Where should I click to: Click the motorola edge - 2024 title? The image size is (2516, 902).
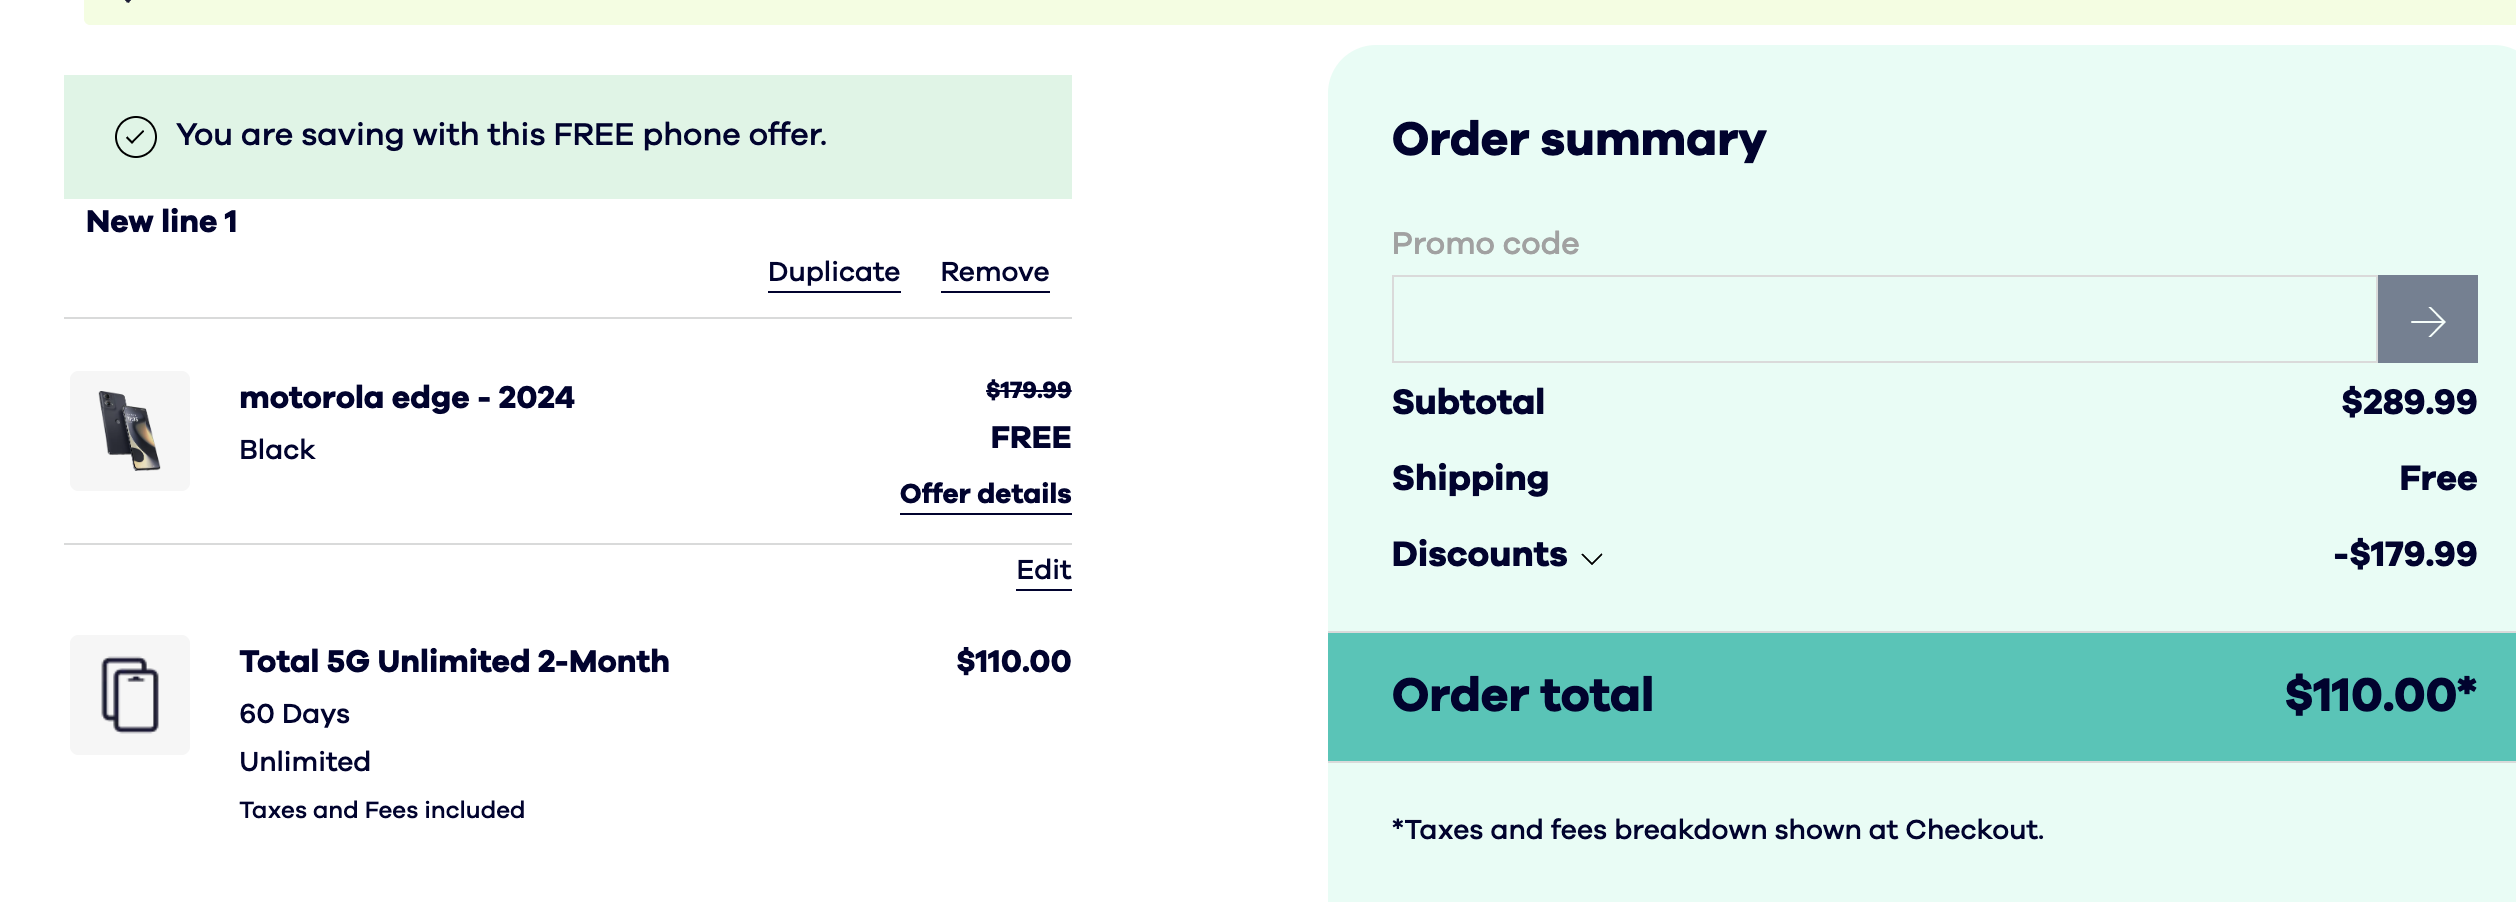(x=407, y=398)
